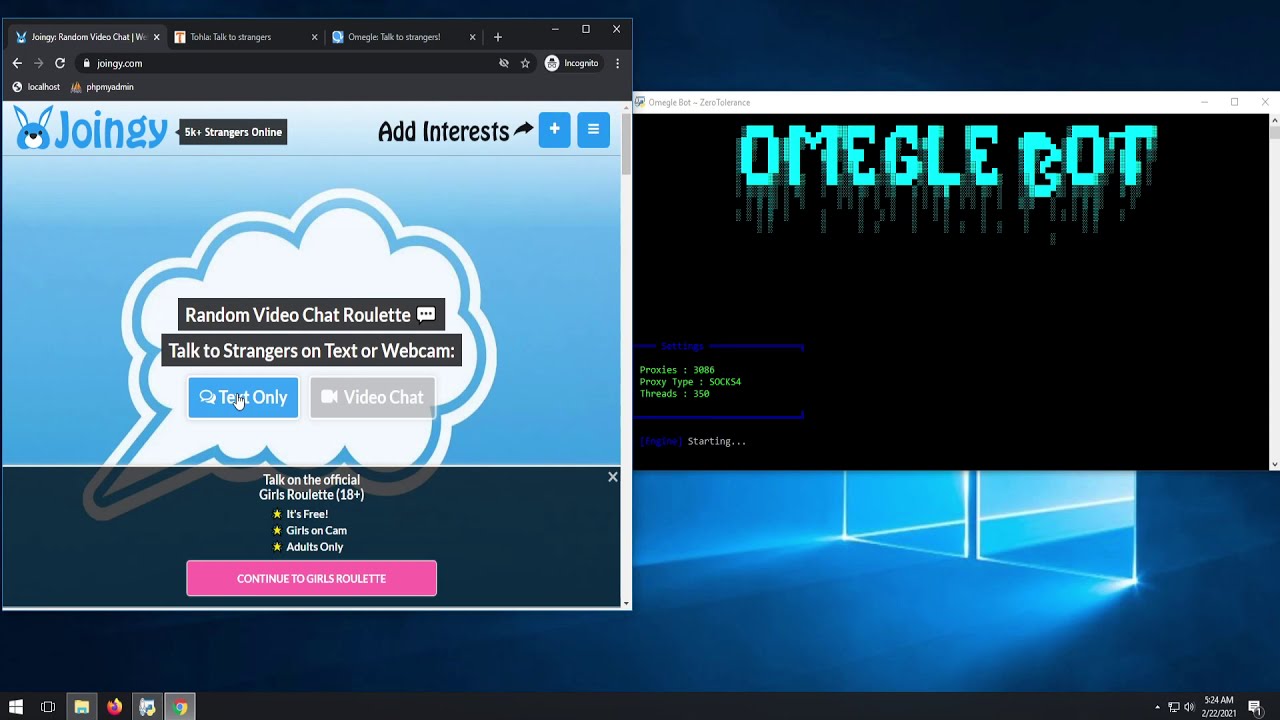Minimize the Omegle Bot window
1280x720 pixels.
pos(1204,102)
